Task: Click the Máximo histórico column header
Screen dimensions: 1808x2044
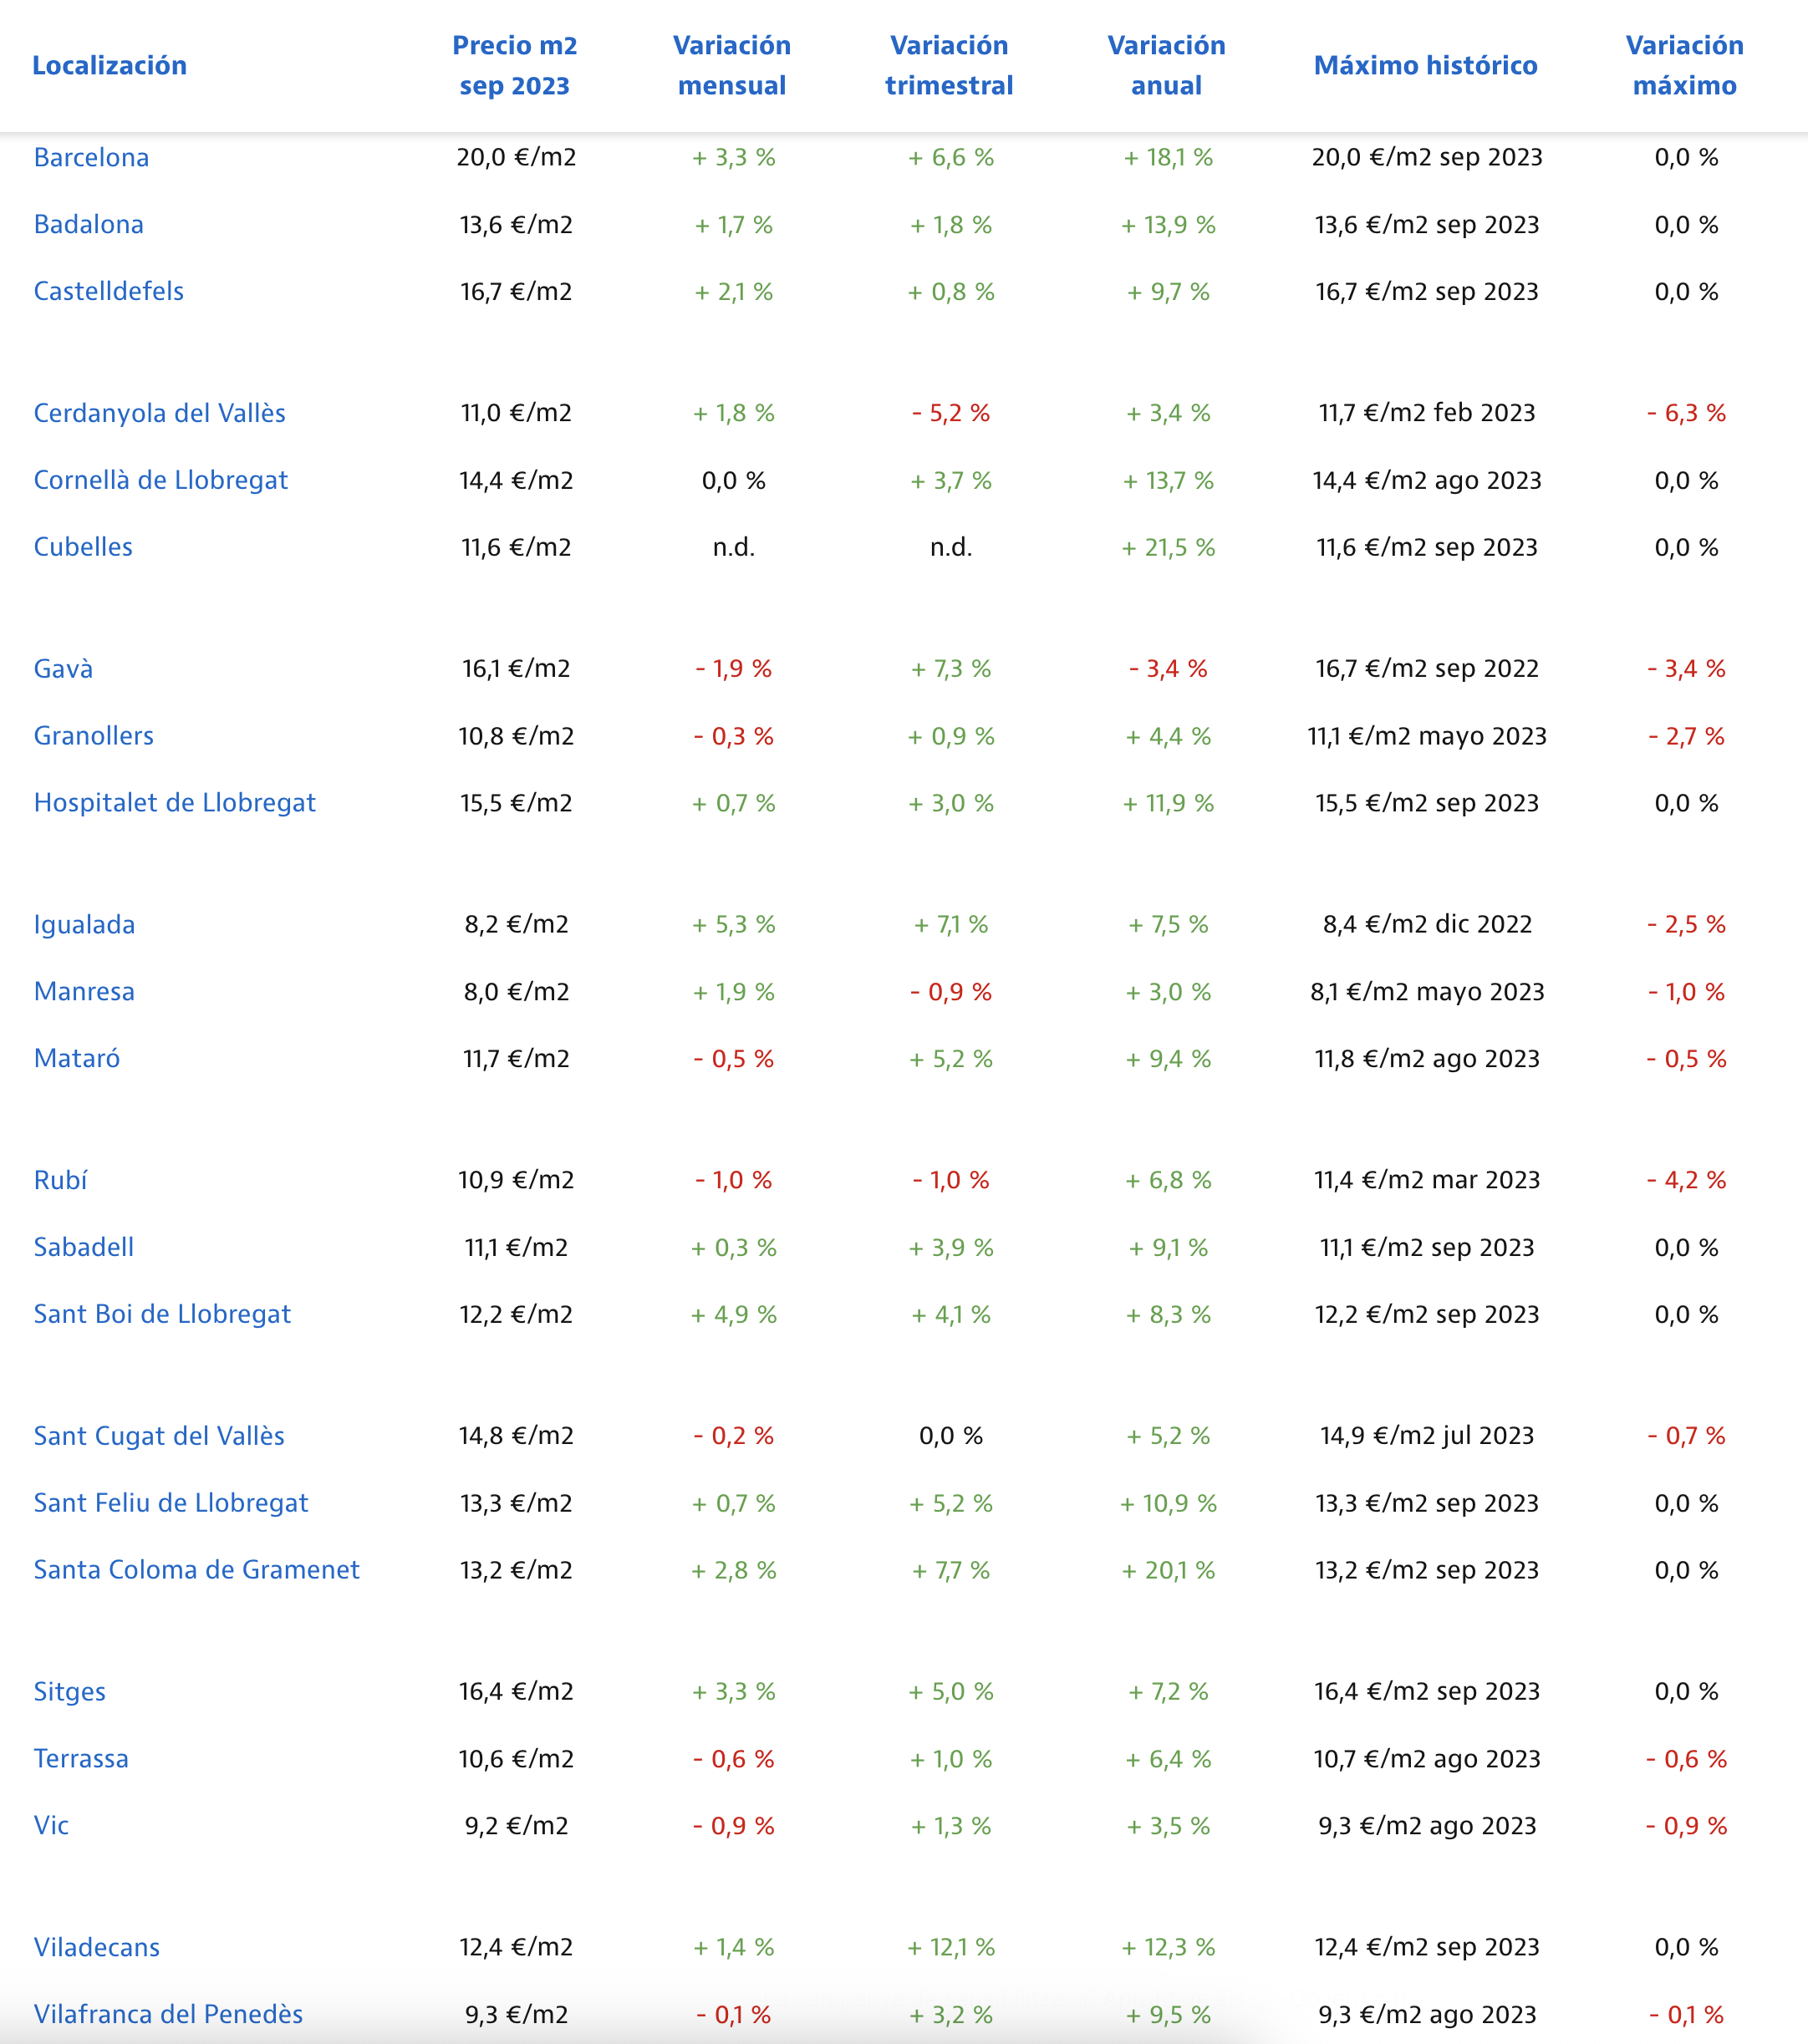Action: (x=1425, y=66)
